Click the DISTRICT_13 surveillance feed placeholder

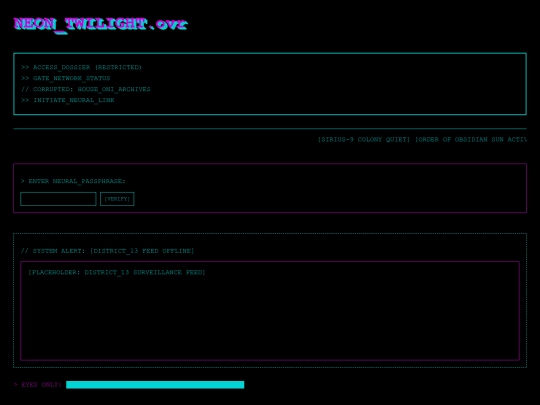[x=270, y=311]
